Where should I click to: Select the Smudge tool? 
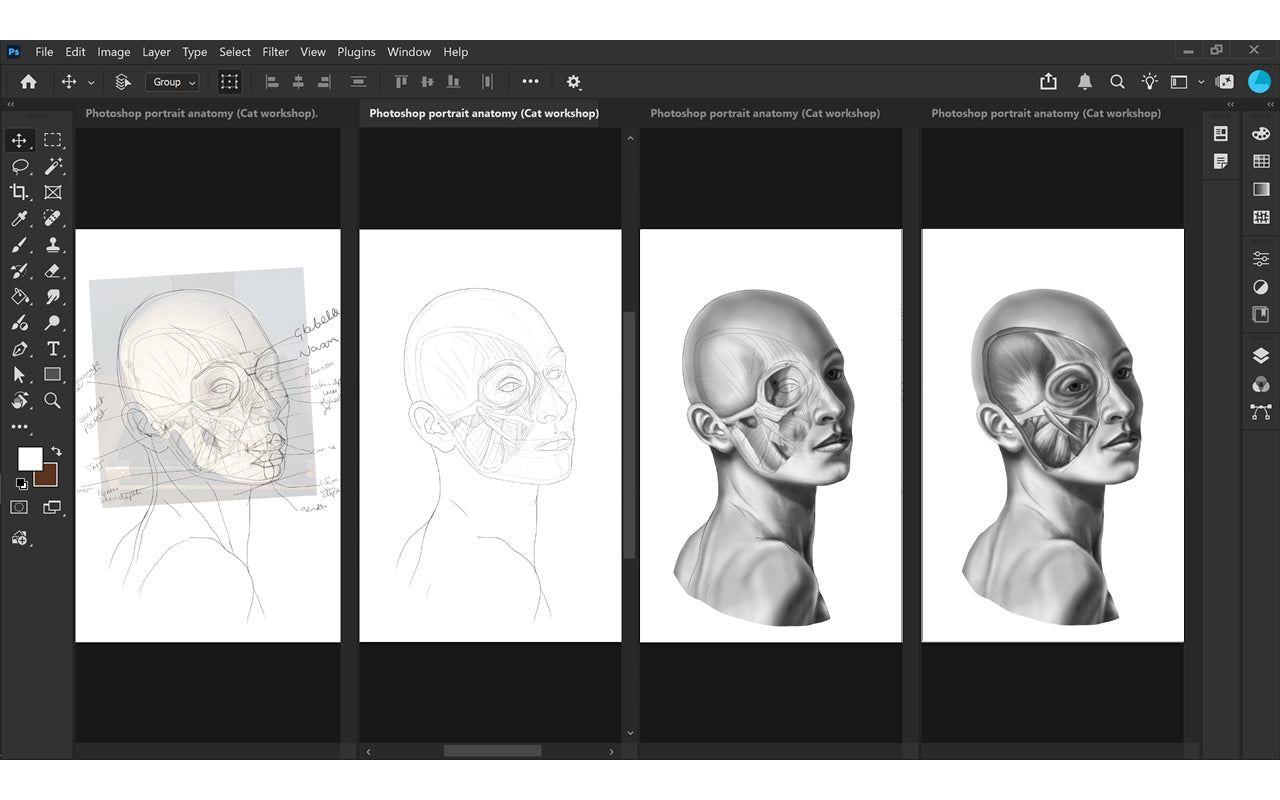click(53, 296)
